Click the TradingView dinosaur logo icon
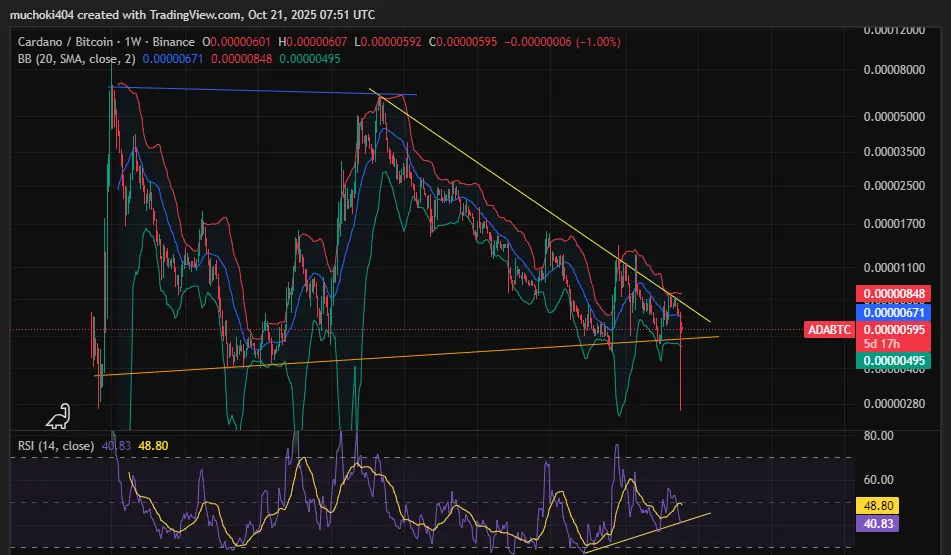This screenshot has width=951, height=555. coord(59,416)
